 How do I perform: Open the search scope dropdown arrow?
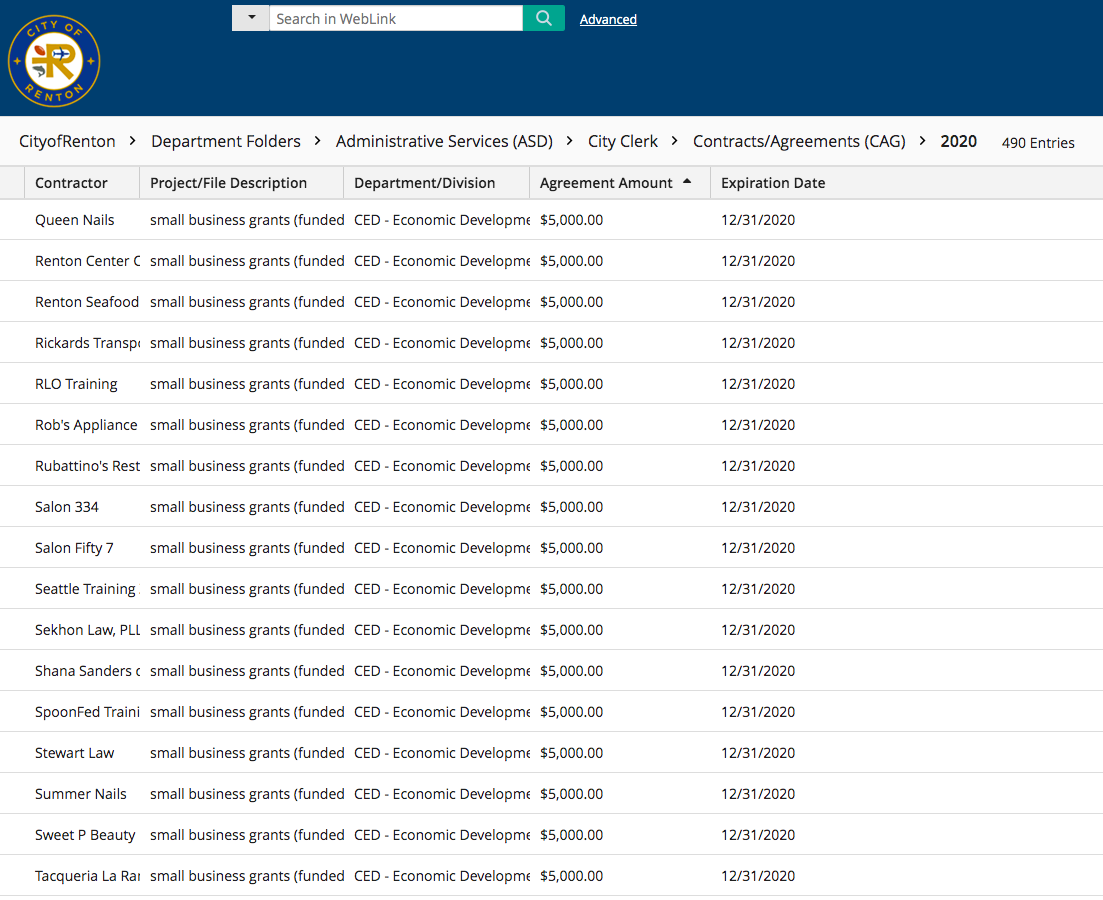tap(251, 18)
